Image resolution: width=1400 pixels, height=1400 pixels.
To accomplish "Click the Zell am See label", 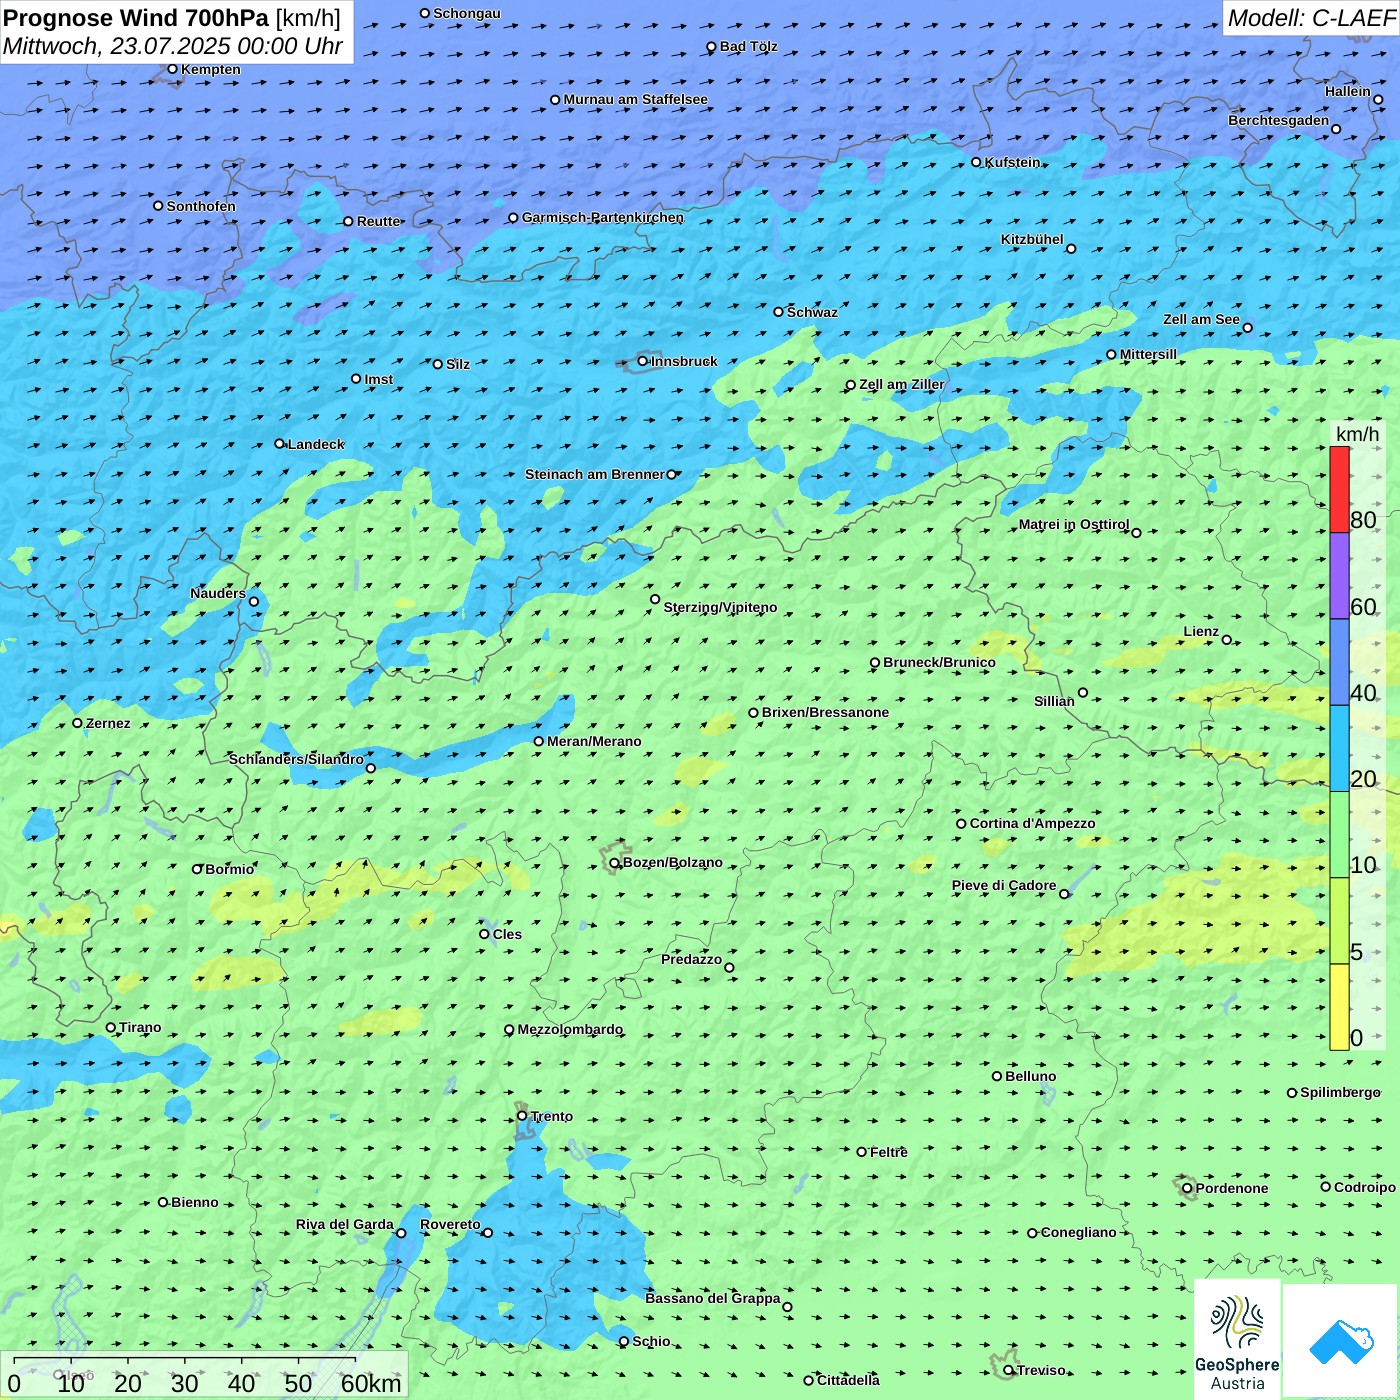I will (x=1201, y=319).
